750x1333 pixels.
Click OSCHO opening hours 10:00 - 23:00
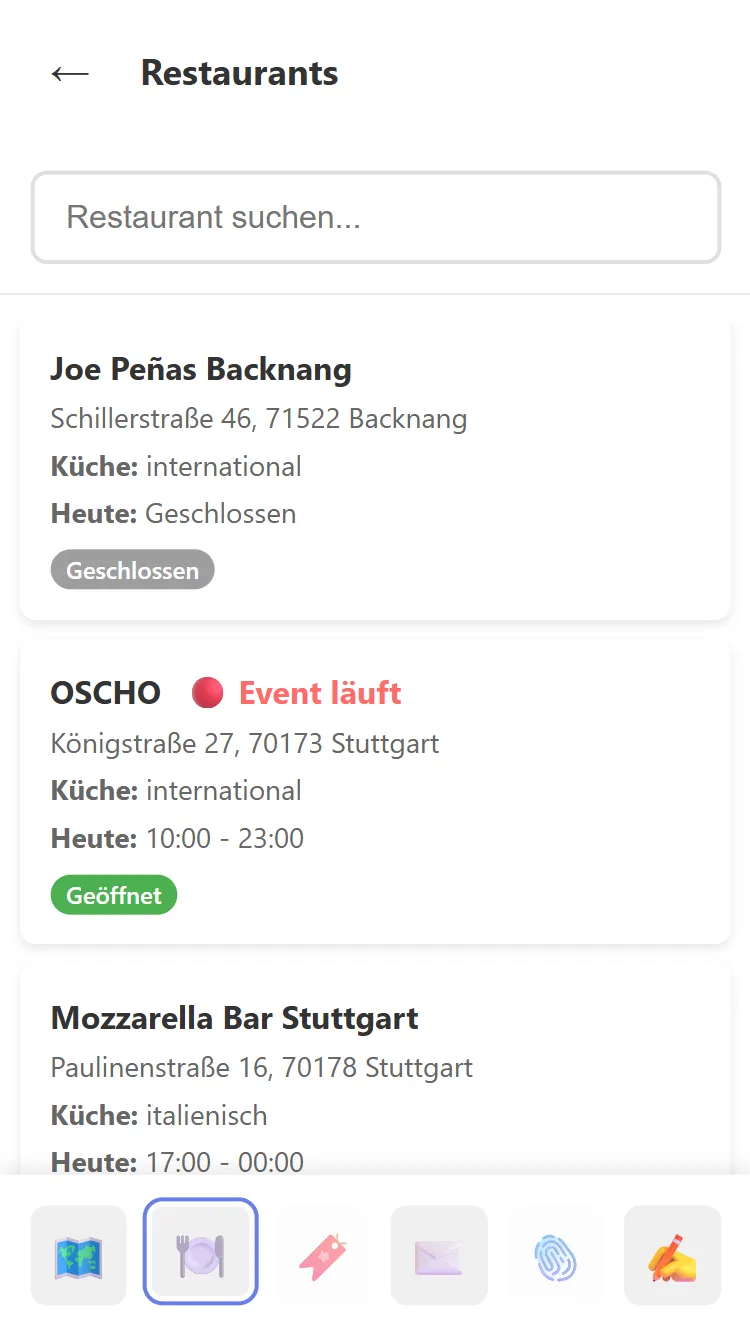[x=224, y=838]
